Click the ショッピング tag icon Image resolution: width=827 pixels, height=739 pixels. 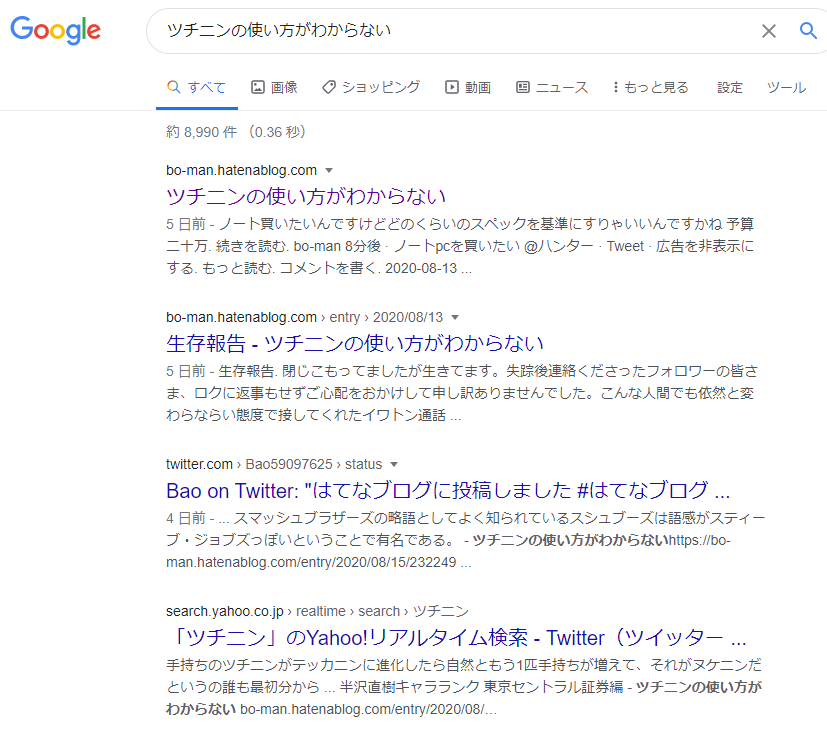[x=329, y=87]
